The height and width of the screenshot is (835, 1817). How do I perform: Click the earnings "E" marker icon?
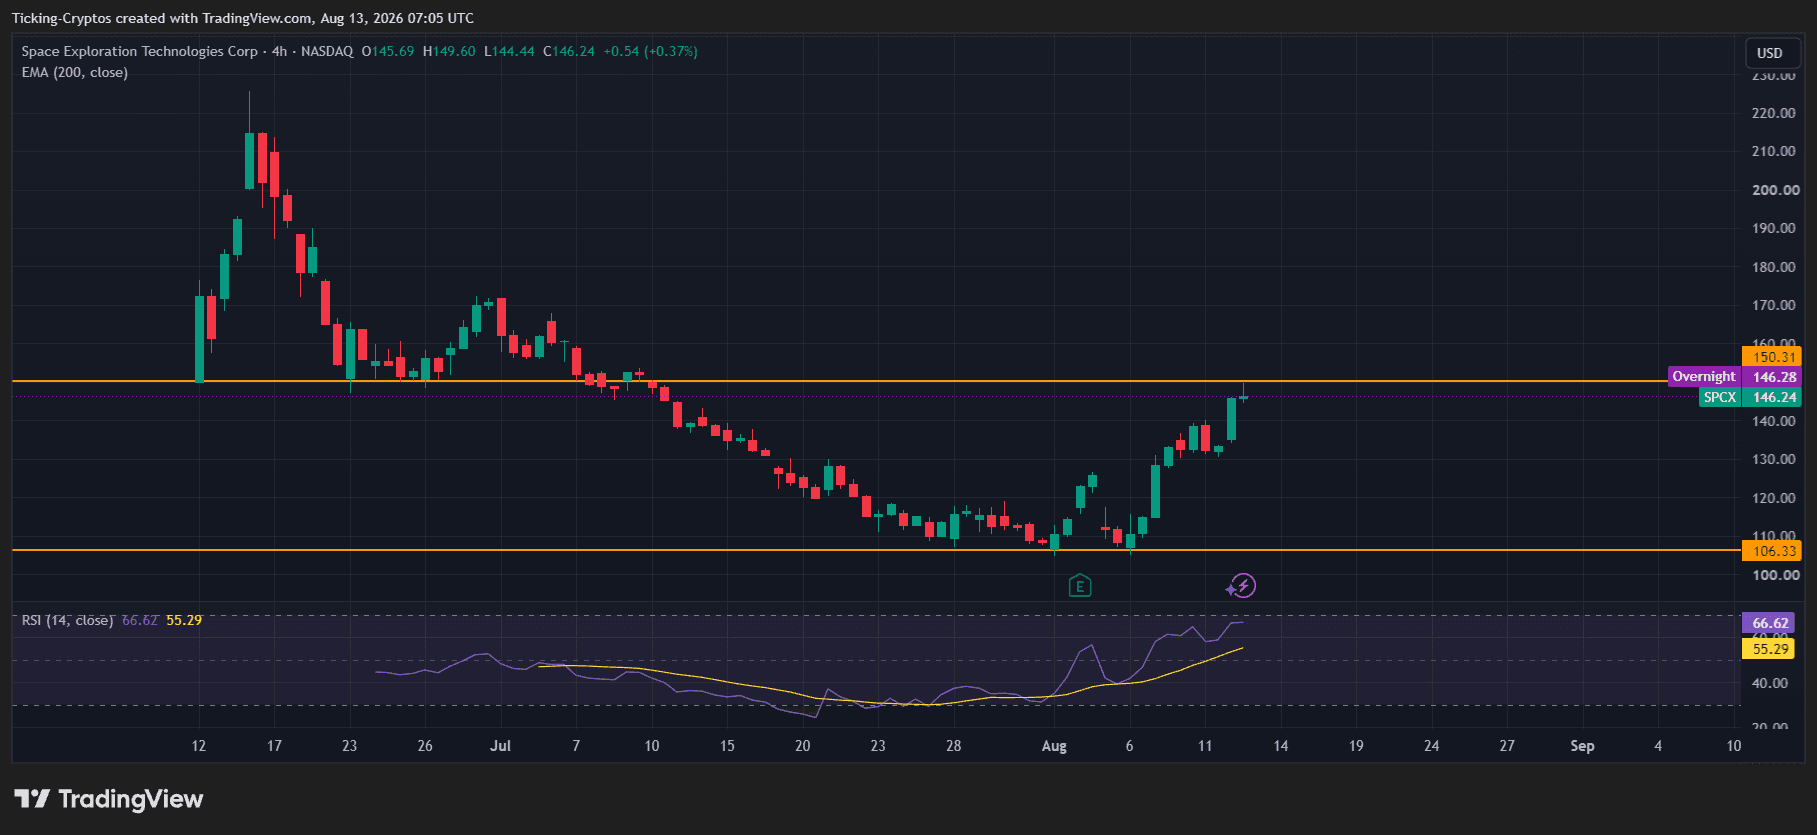[x=1079, y=585]
